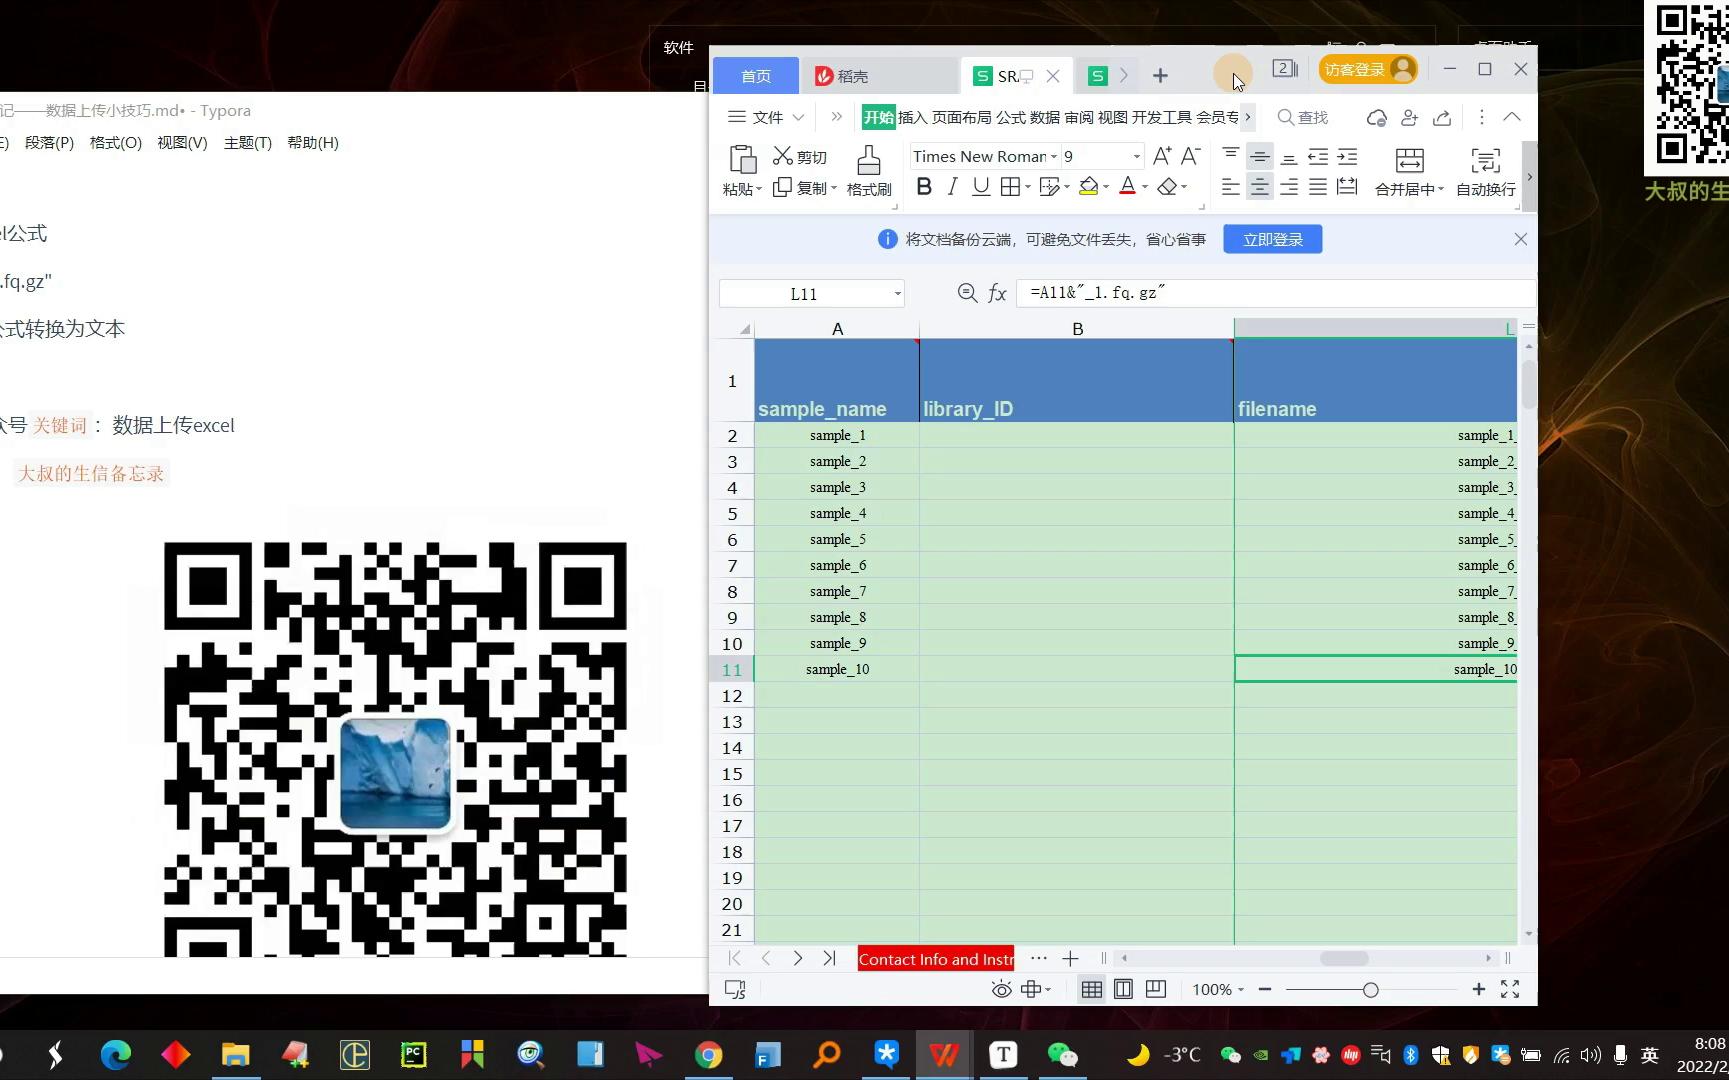This screenshot has width=1729, height=1080.
Task: Align text right
Action: click(x=1289, y=187)
